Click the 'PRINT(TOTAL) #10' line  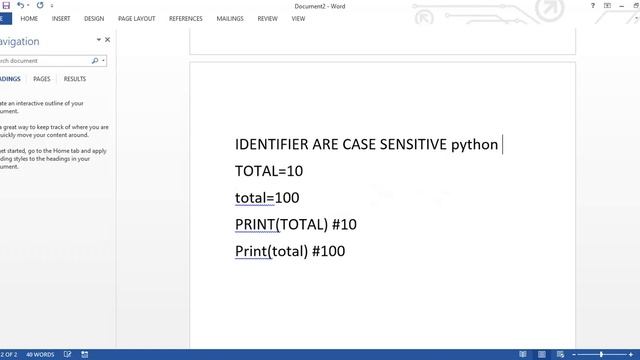click(296, 224)
